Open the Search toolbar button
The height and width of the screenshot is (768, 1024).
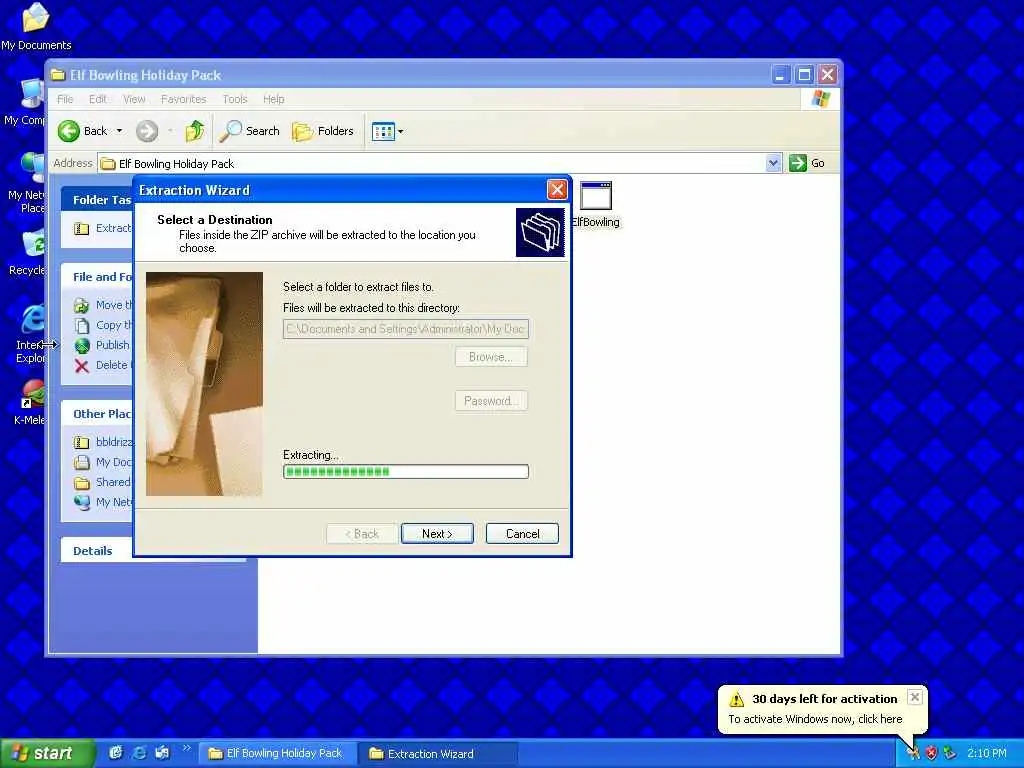click(x=249, y=131)
